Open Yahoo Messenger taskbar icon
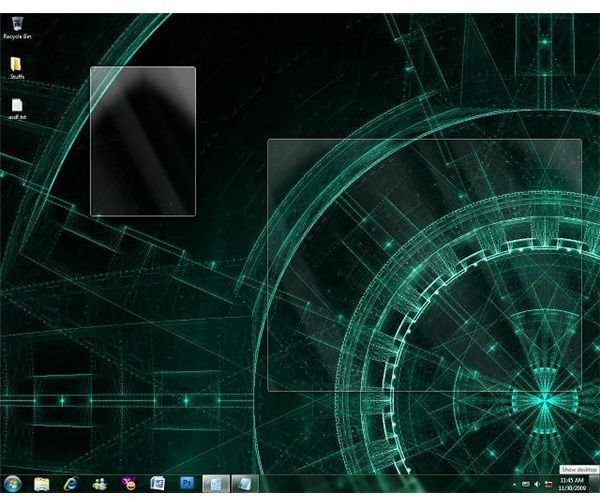Image resolution: width=600 pixels, height=498 pixels. tap(129, 484)
